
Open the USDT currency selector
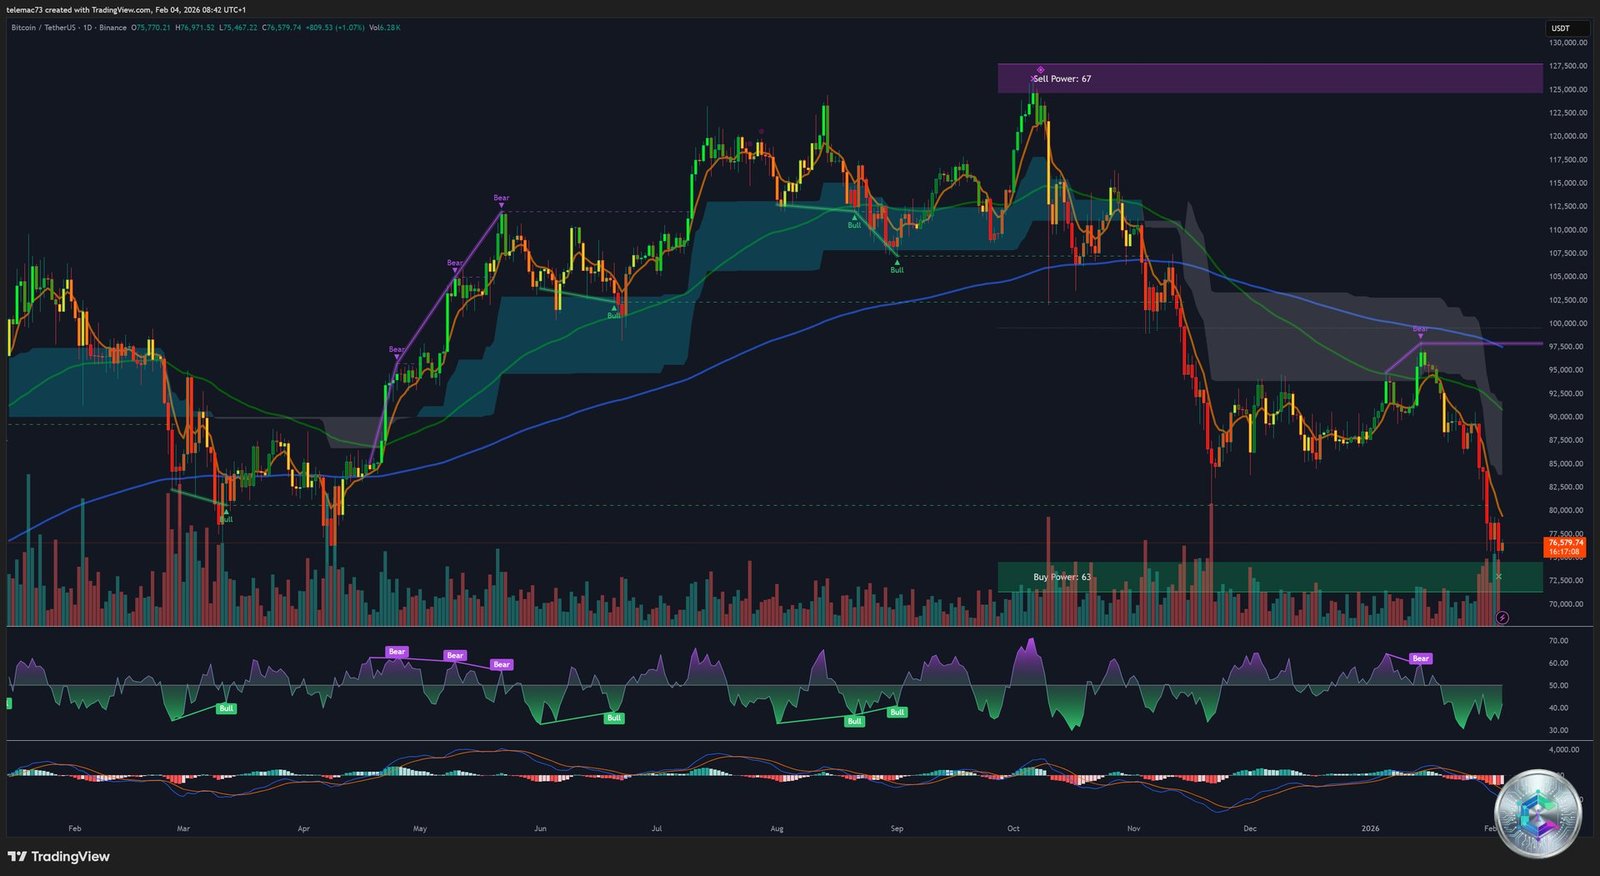click(x=1560, y=28)
